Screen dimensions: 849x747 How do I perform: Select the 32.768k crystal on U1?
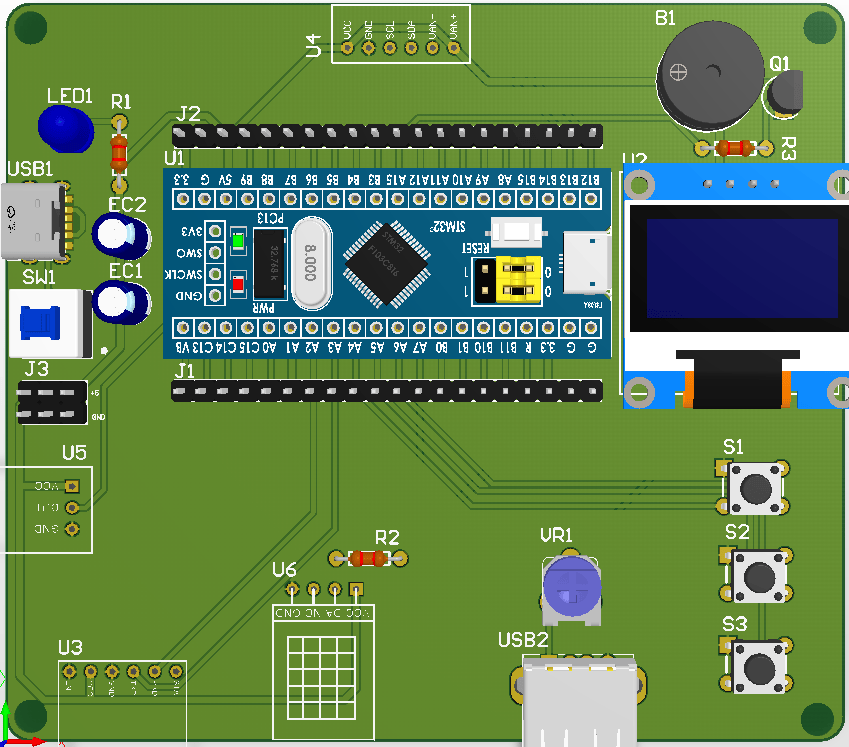[x=270, y=264]
